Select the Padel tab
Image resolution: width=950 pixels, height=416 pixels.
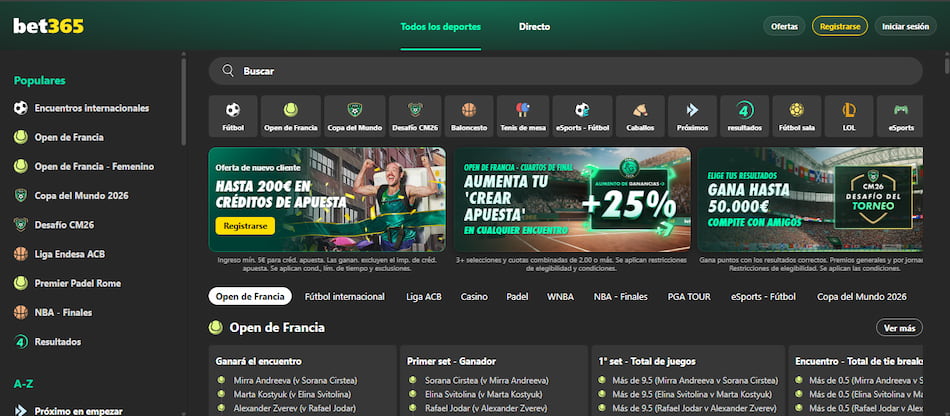[517, 296]
